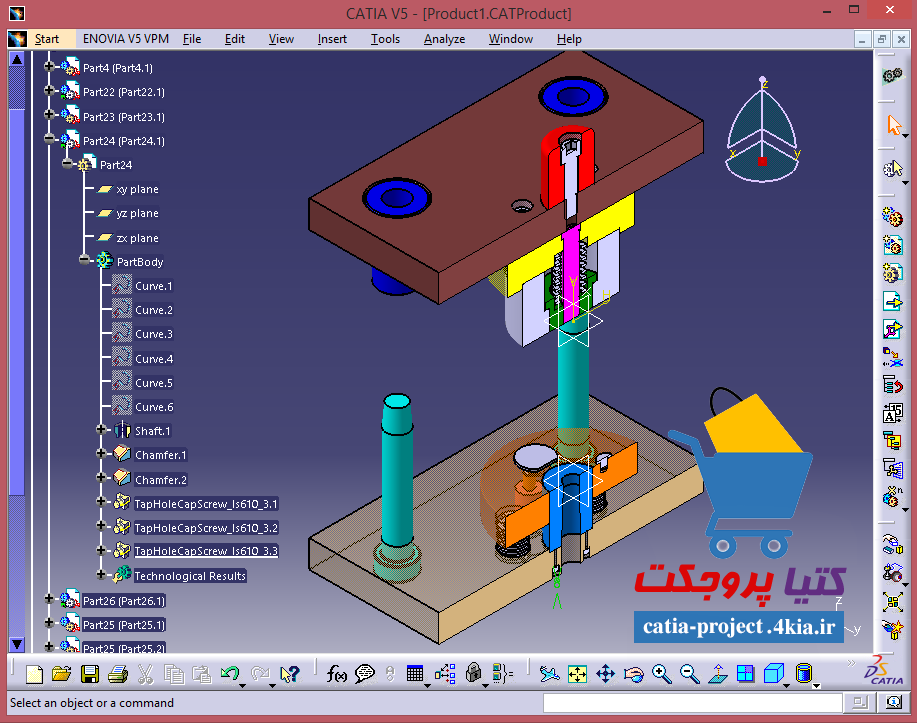Select the Pan view tool
Image resolution: width=917 pixels, height=723 pixels.
[605, 674]
